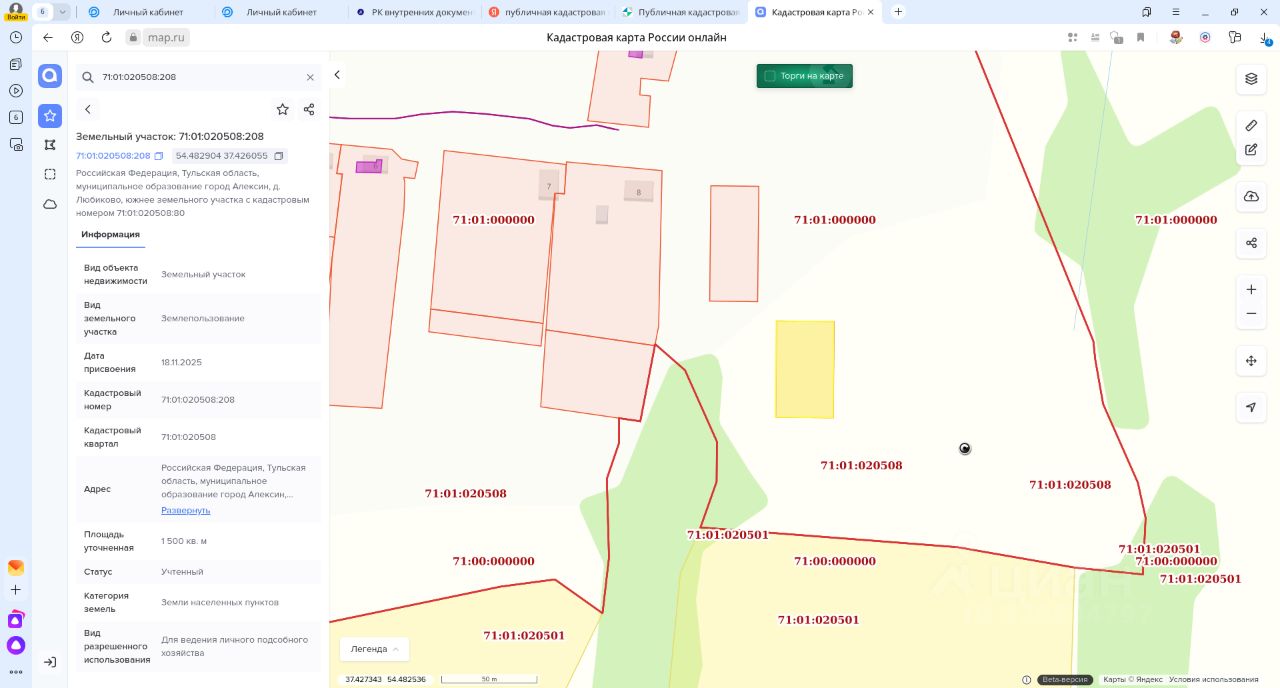Expand the full address via 'Развернуть'

click(186, 510)
